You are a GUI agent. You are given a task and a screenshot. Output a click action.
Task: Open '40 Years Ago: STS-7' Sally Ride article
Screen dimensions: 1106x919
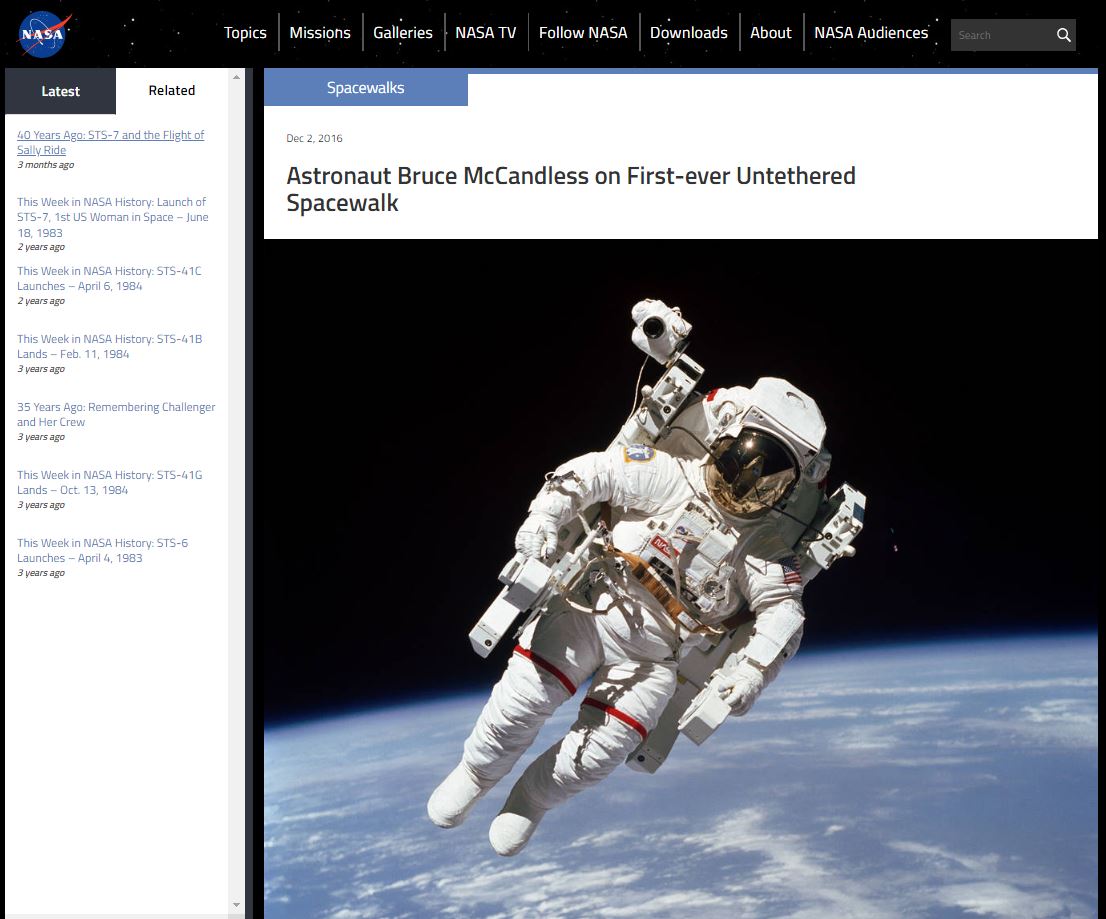coord(111,142)
